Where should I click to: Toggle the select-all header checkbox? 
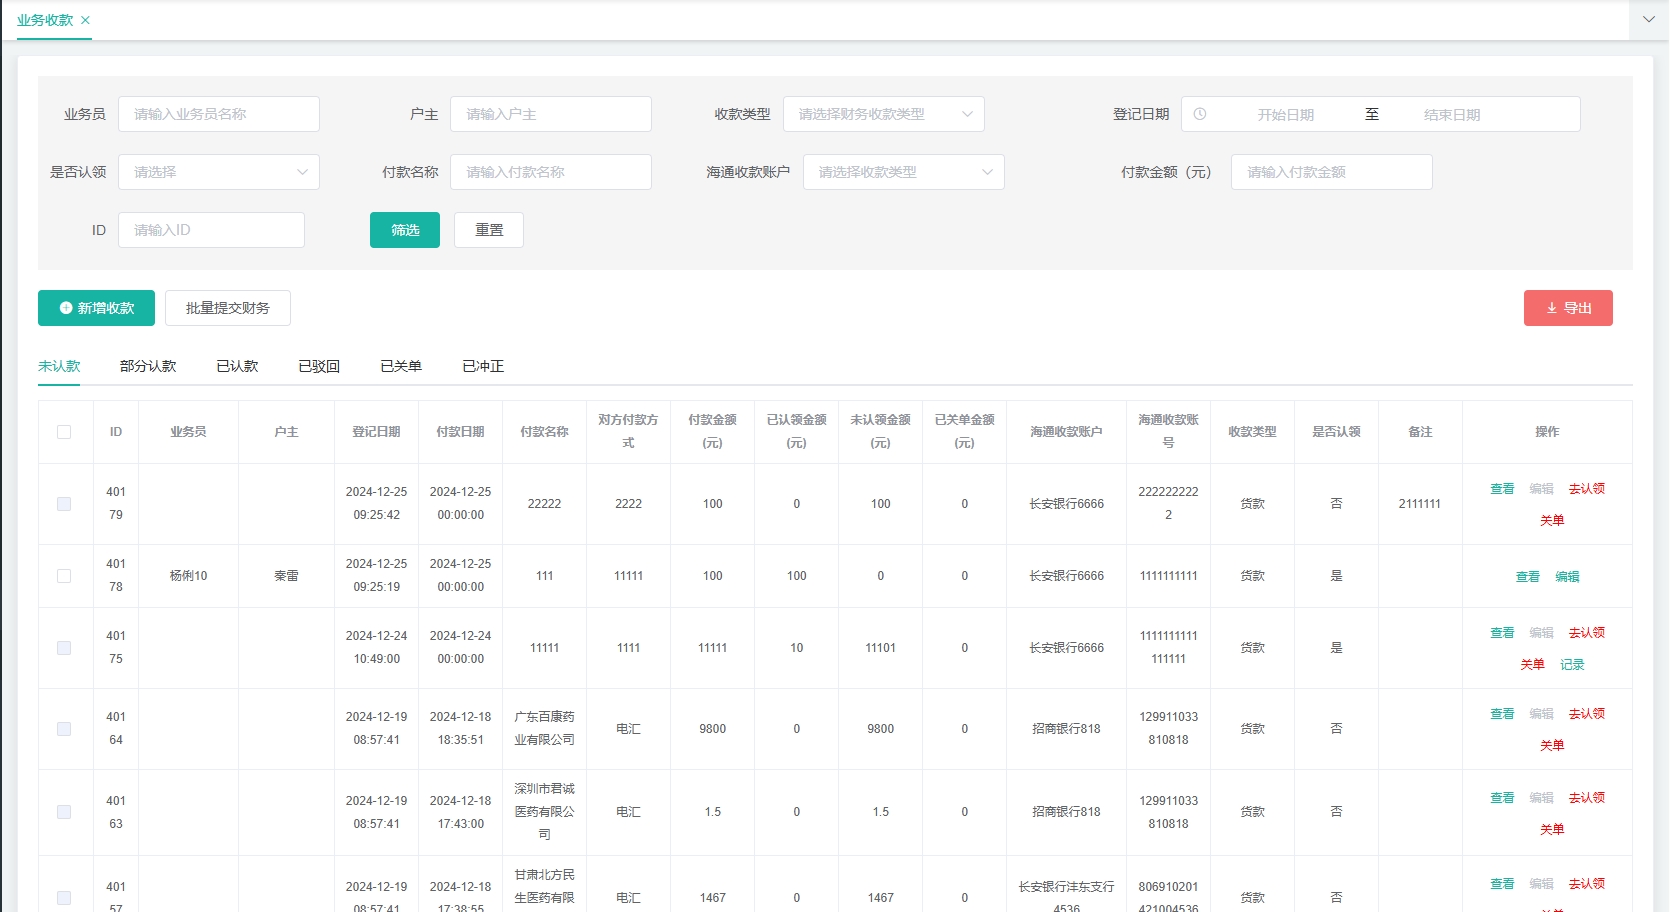[x=64, y=432]
